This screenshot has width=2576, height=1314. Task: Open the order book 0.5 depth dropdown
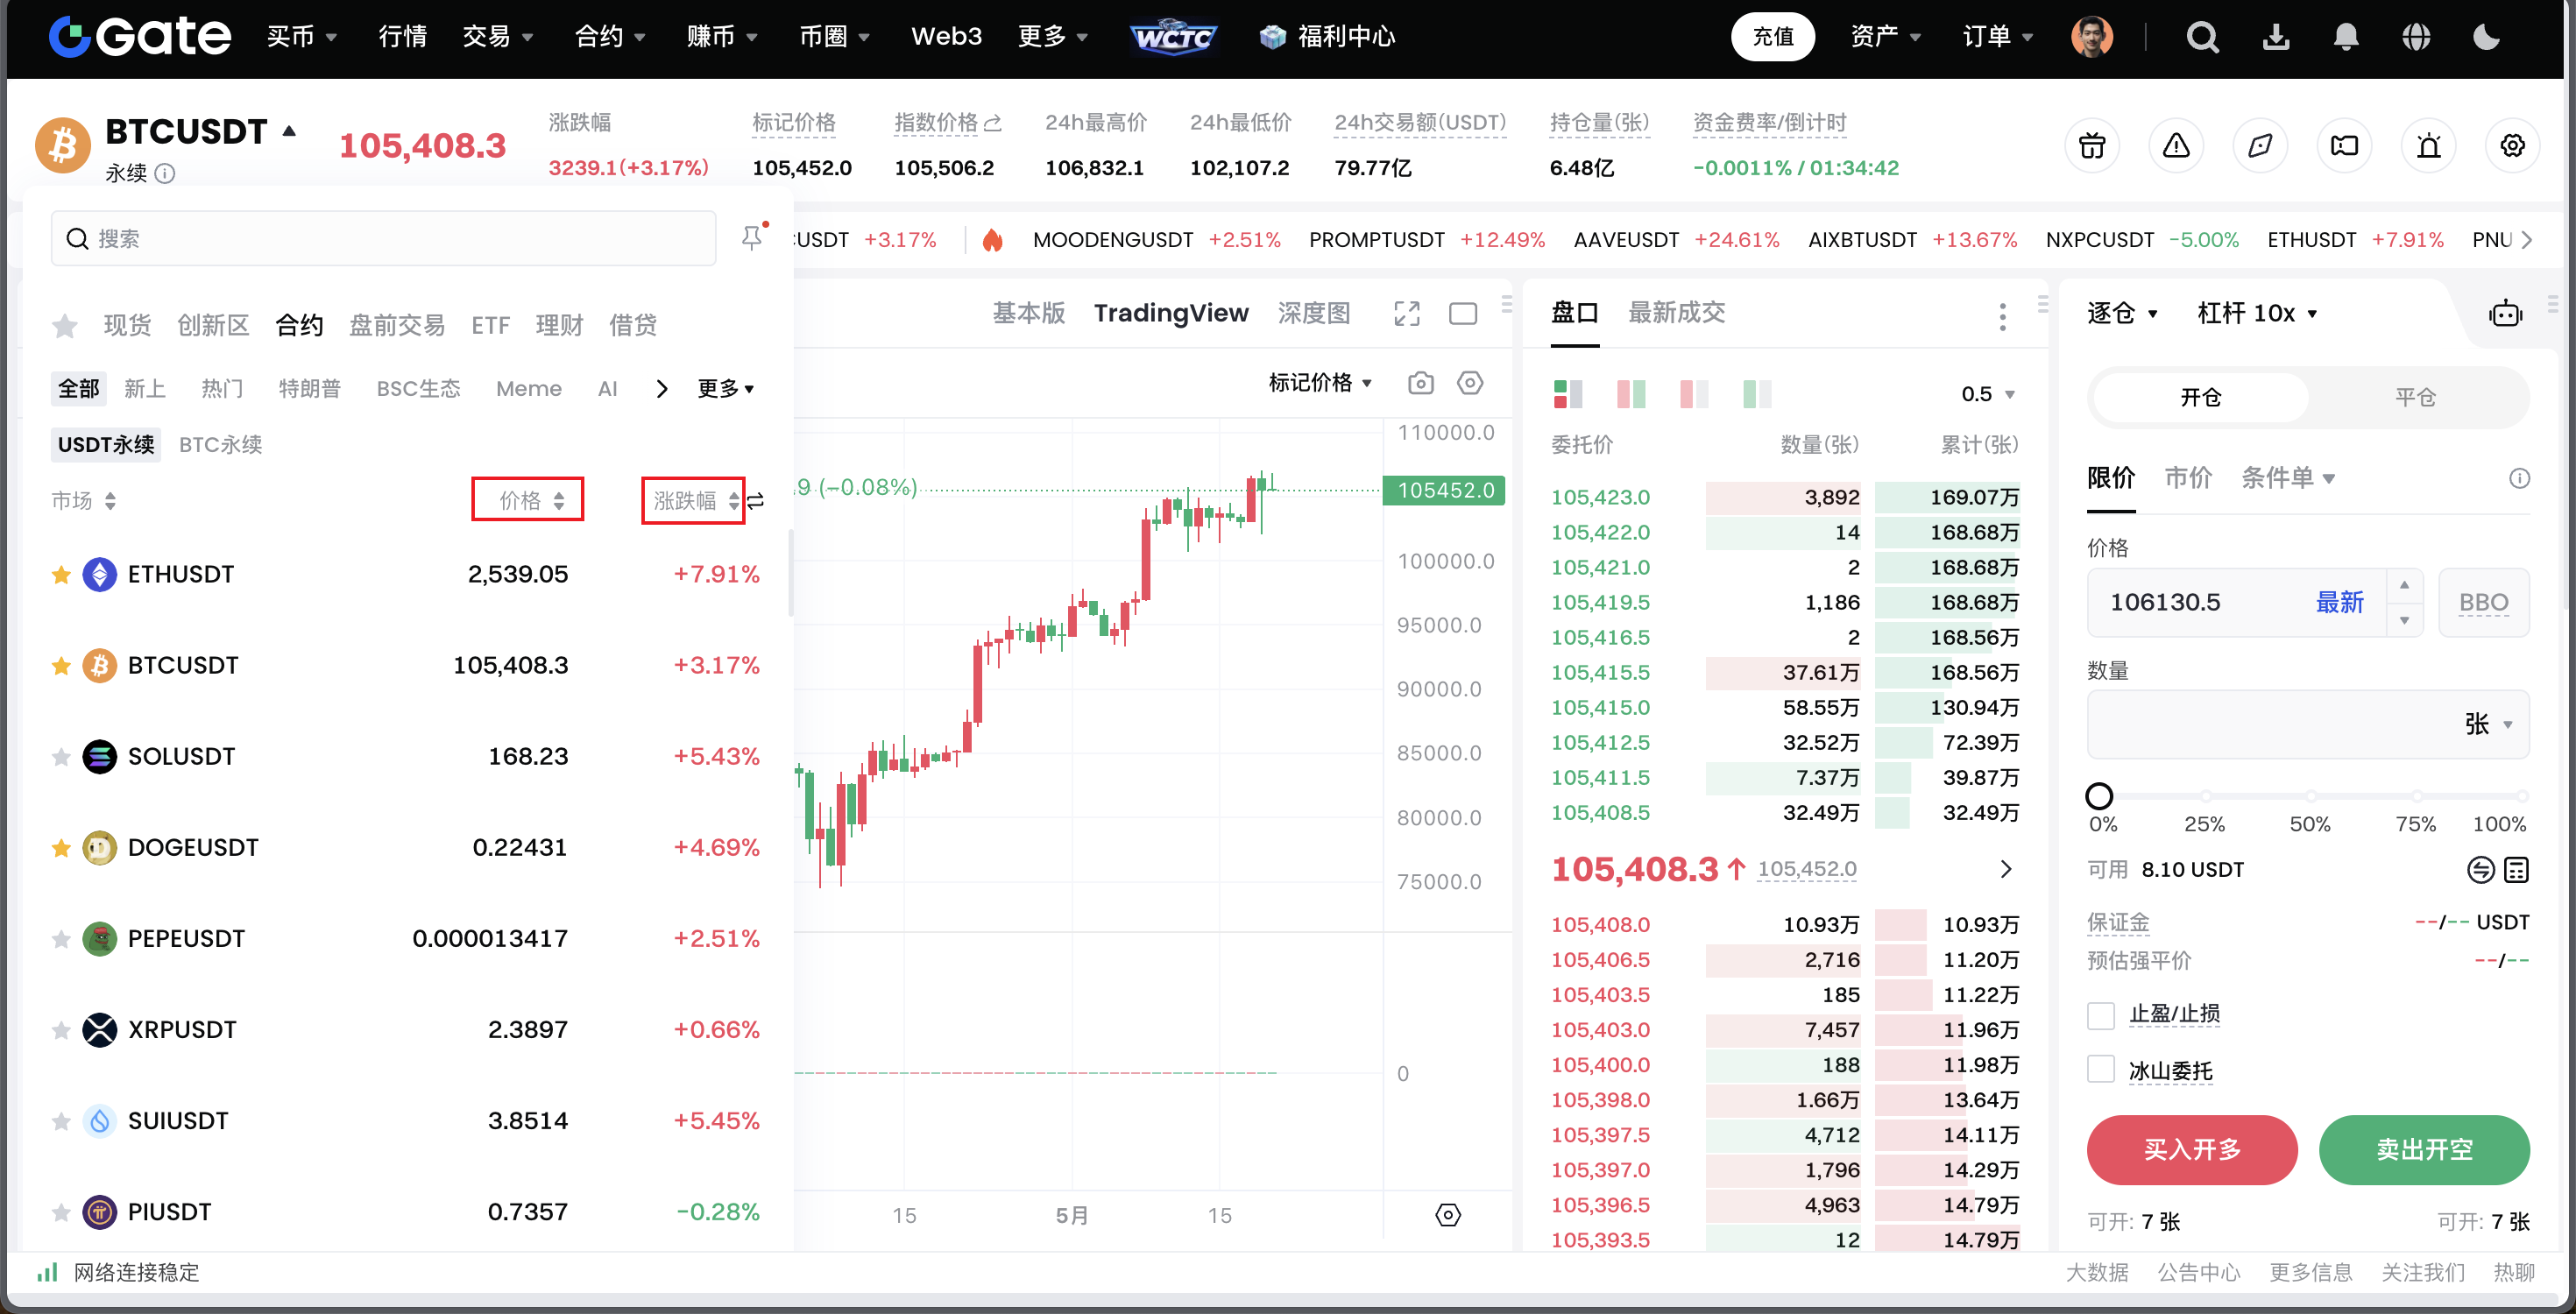(1987, 394)
